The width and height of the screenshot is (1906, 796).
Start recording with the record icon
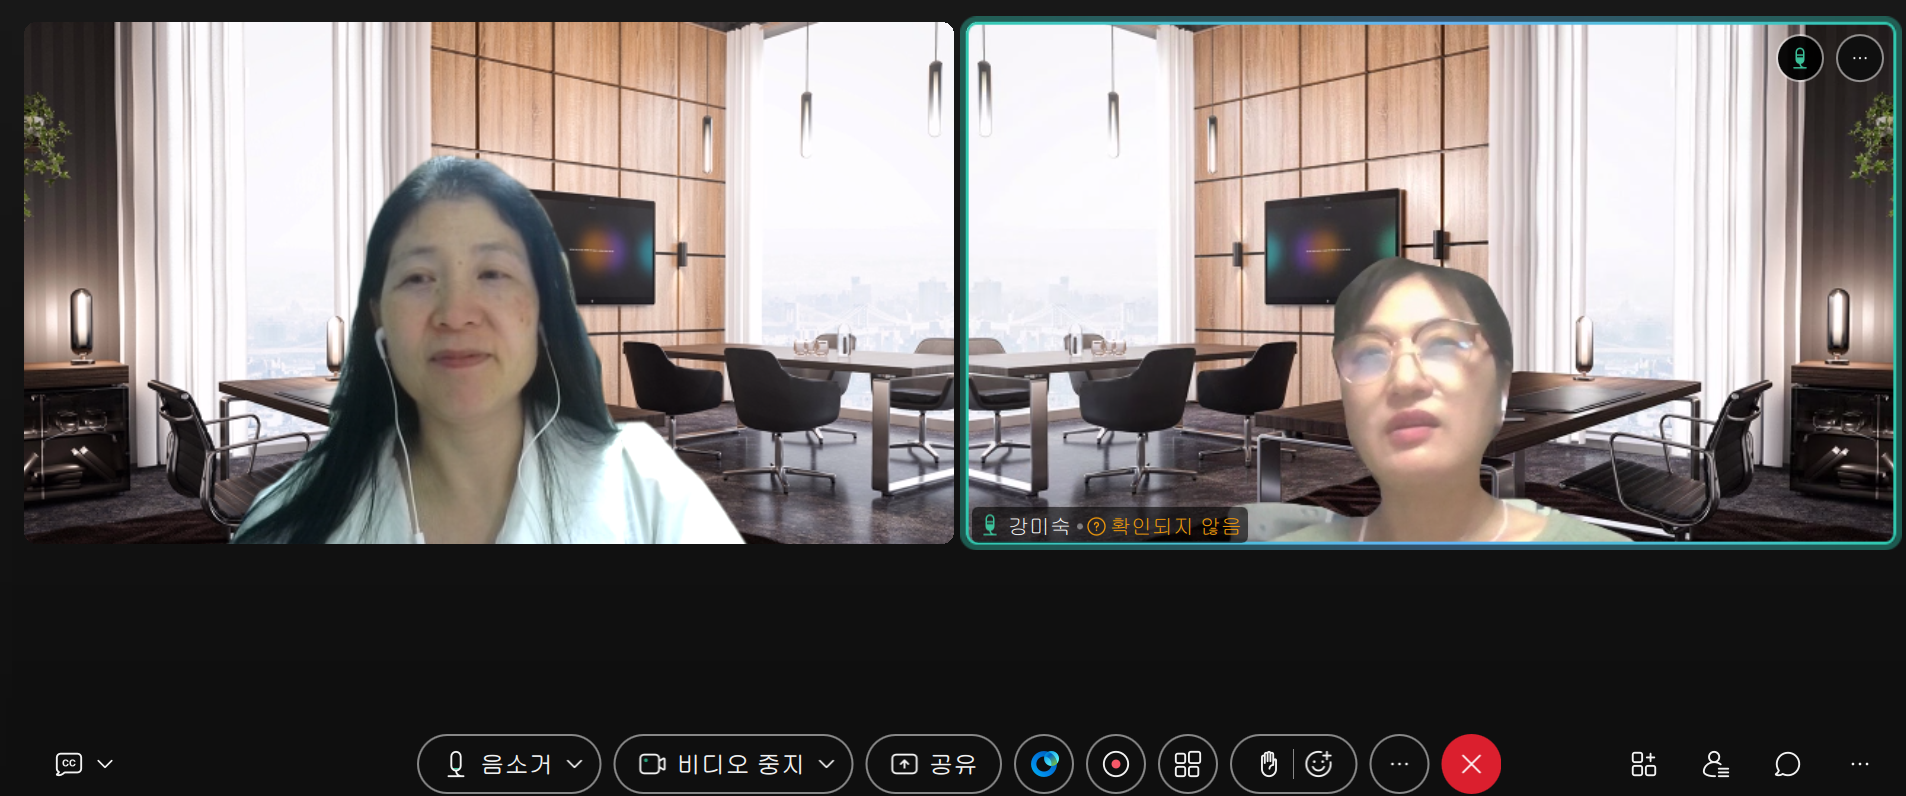(x=1116, y=764)
